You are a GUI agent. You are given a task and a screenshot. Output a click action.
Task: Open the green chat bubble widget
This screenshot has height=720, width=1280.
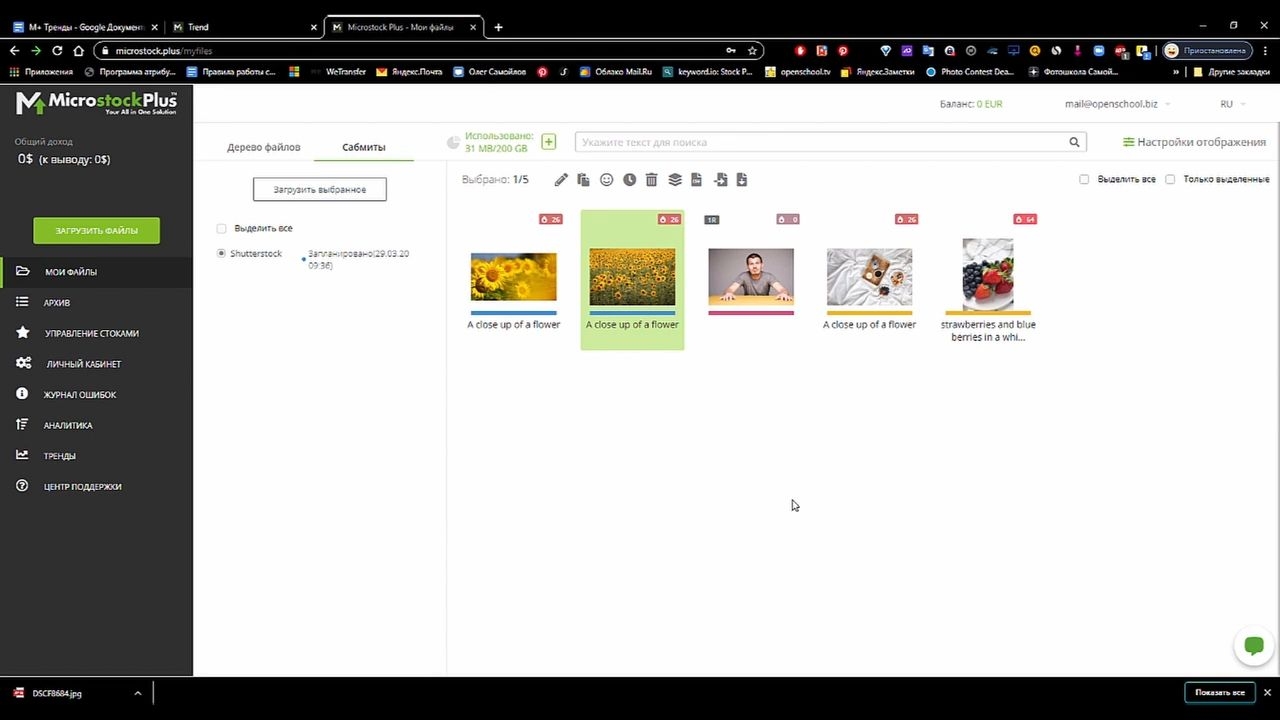1253,645
